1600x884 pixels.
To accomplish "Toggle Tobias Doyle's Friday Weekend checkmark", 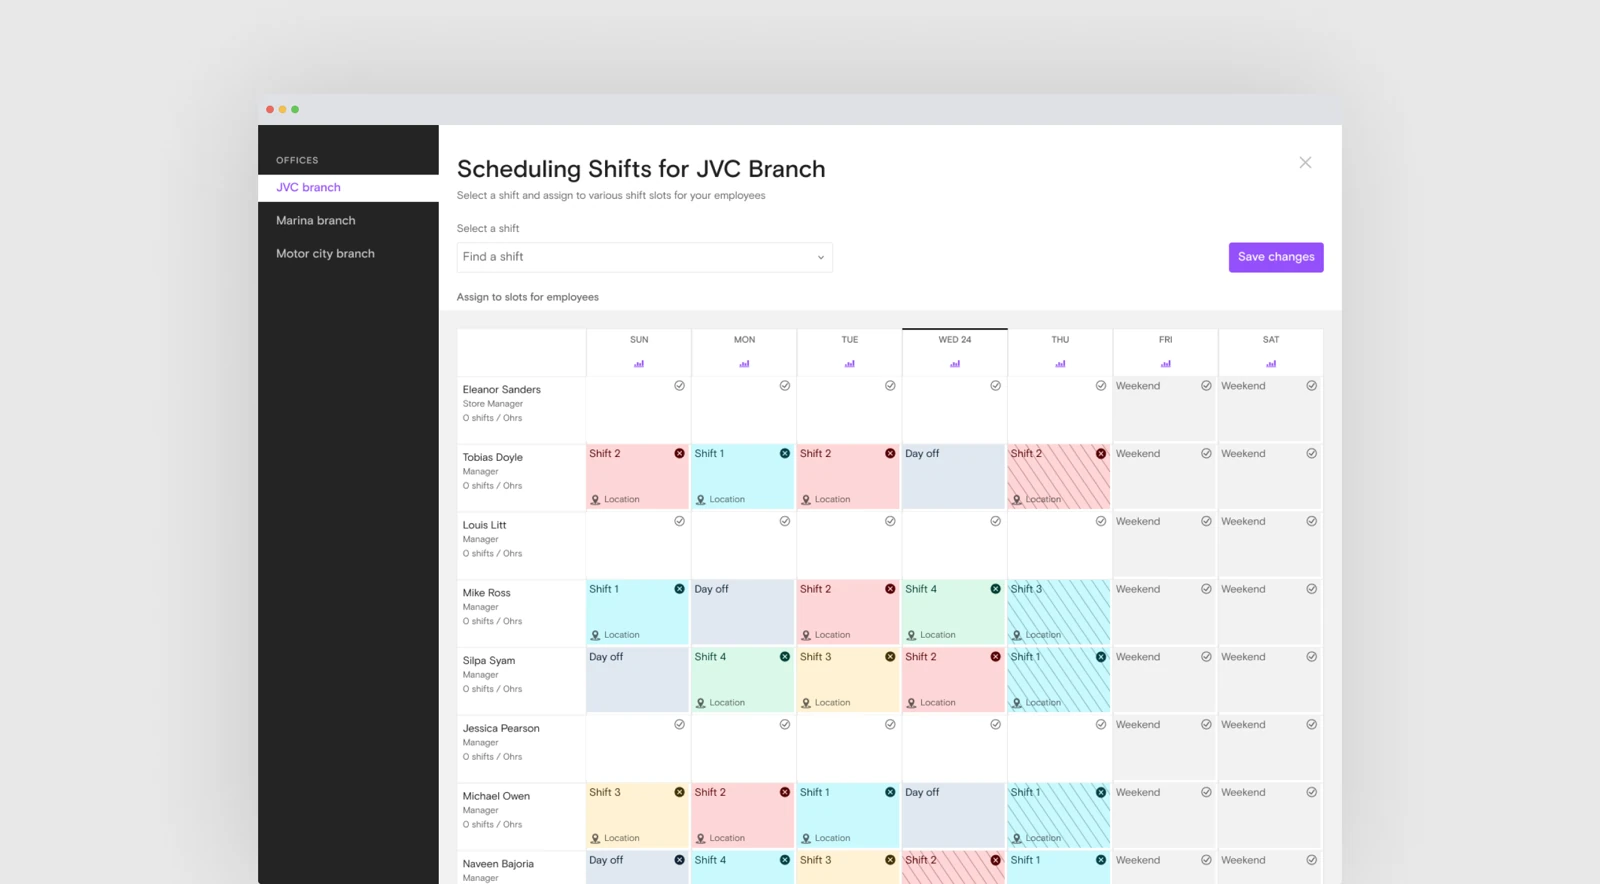I will pyautogui.click(x=1207, y=454).
